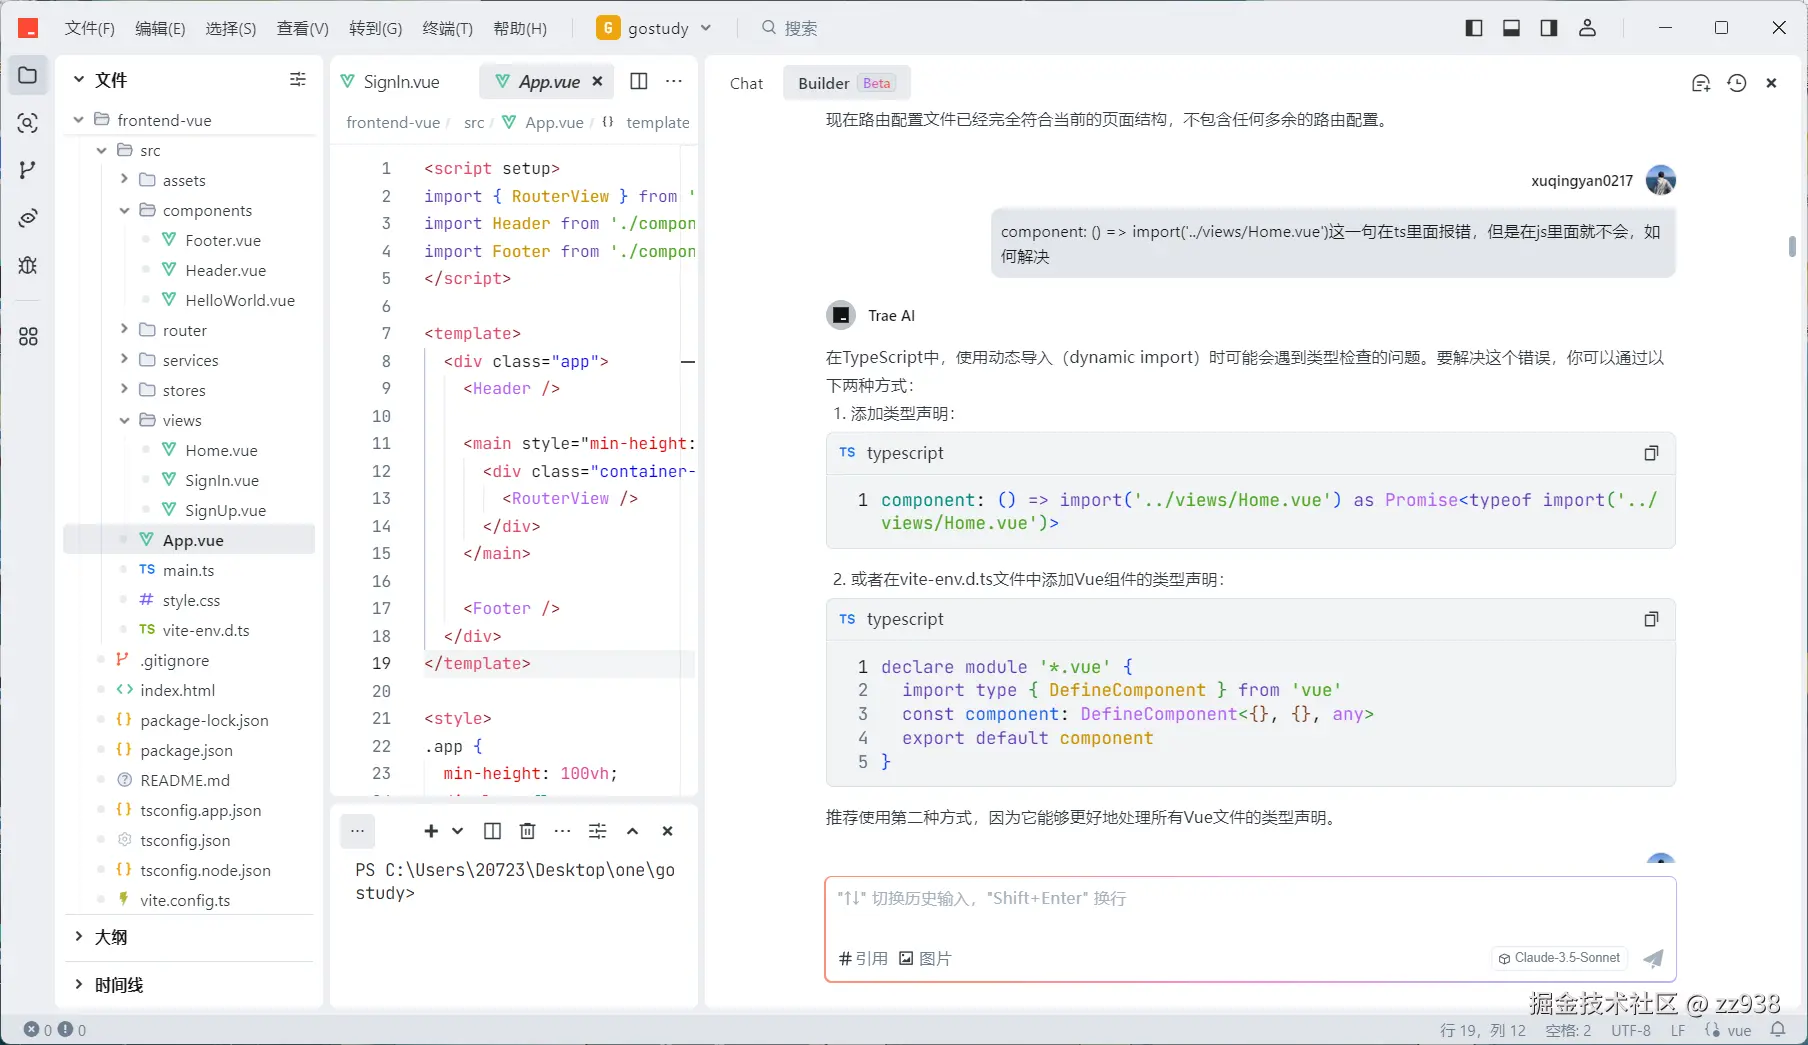Open the 查看(V) menu
This screenshot has height=1045, width=1808.
(303, 28)
